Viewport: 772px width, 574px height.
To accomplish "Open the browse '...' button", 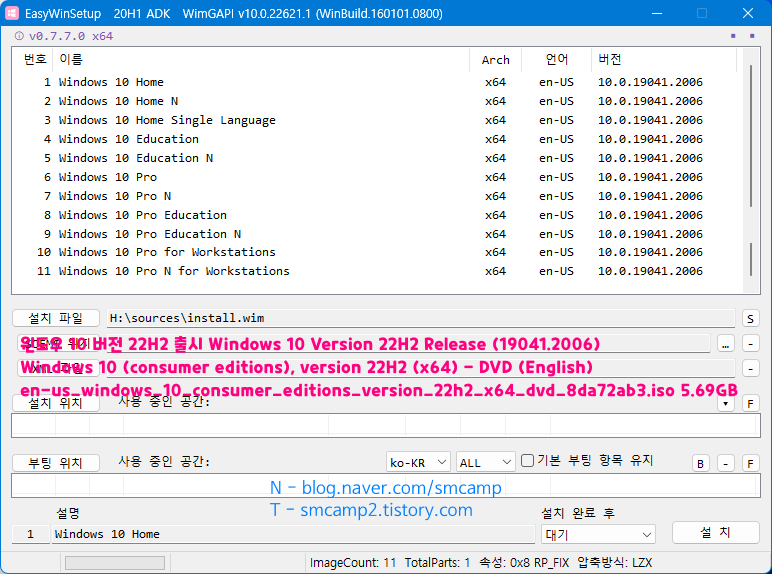I will coord(725,344).
